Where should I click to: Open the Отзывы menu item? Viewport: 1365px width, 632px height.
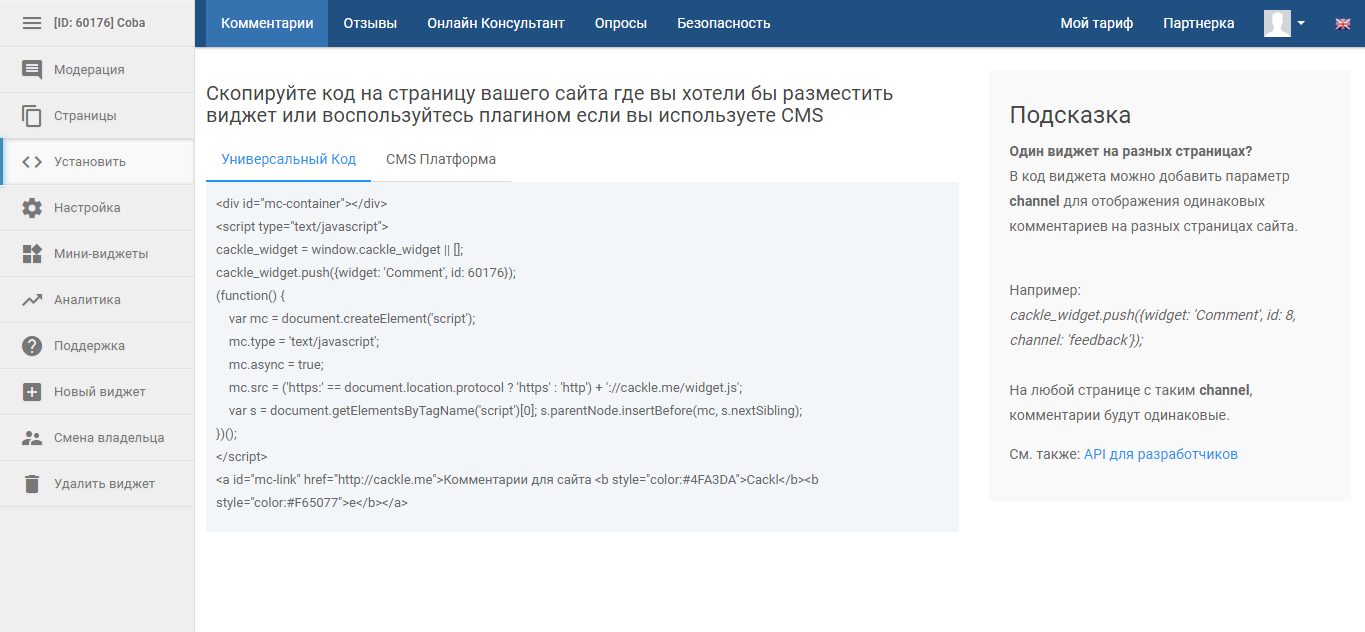coord(370,23)
